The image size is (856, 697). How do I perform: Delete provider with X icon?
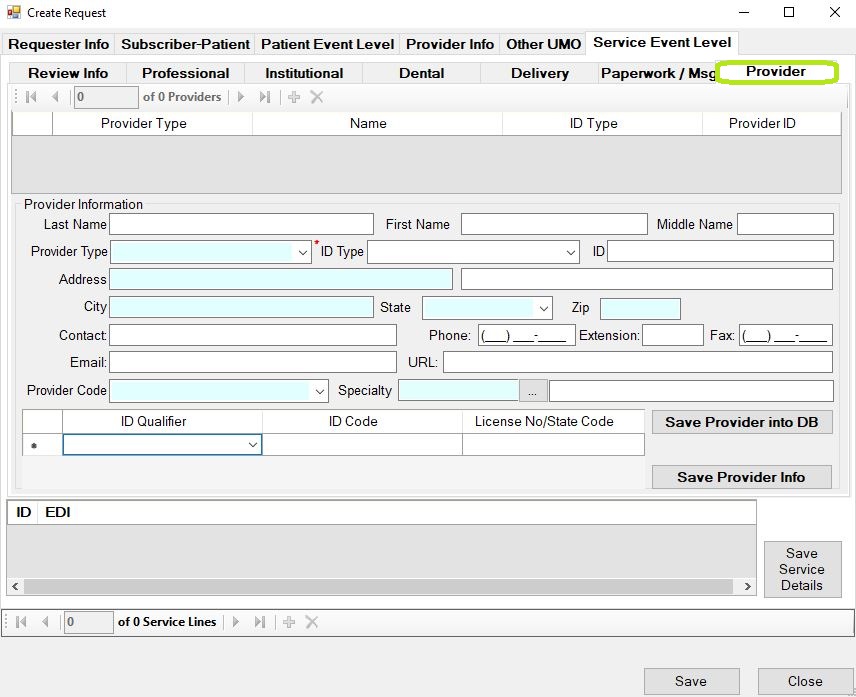[x=317, y=97]
